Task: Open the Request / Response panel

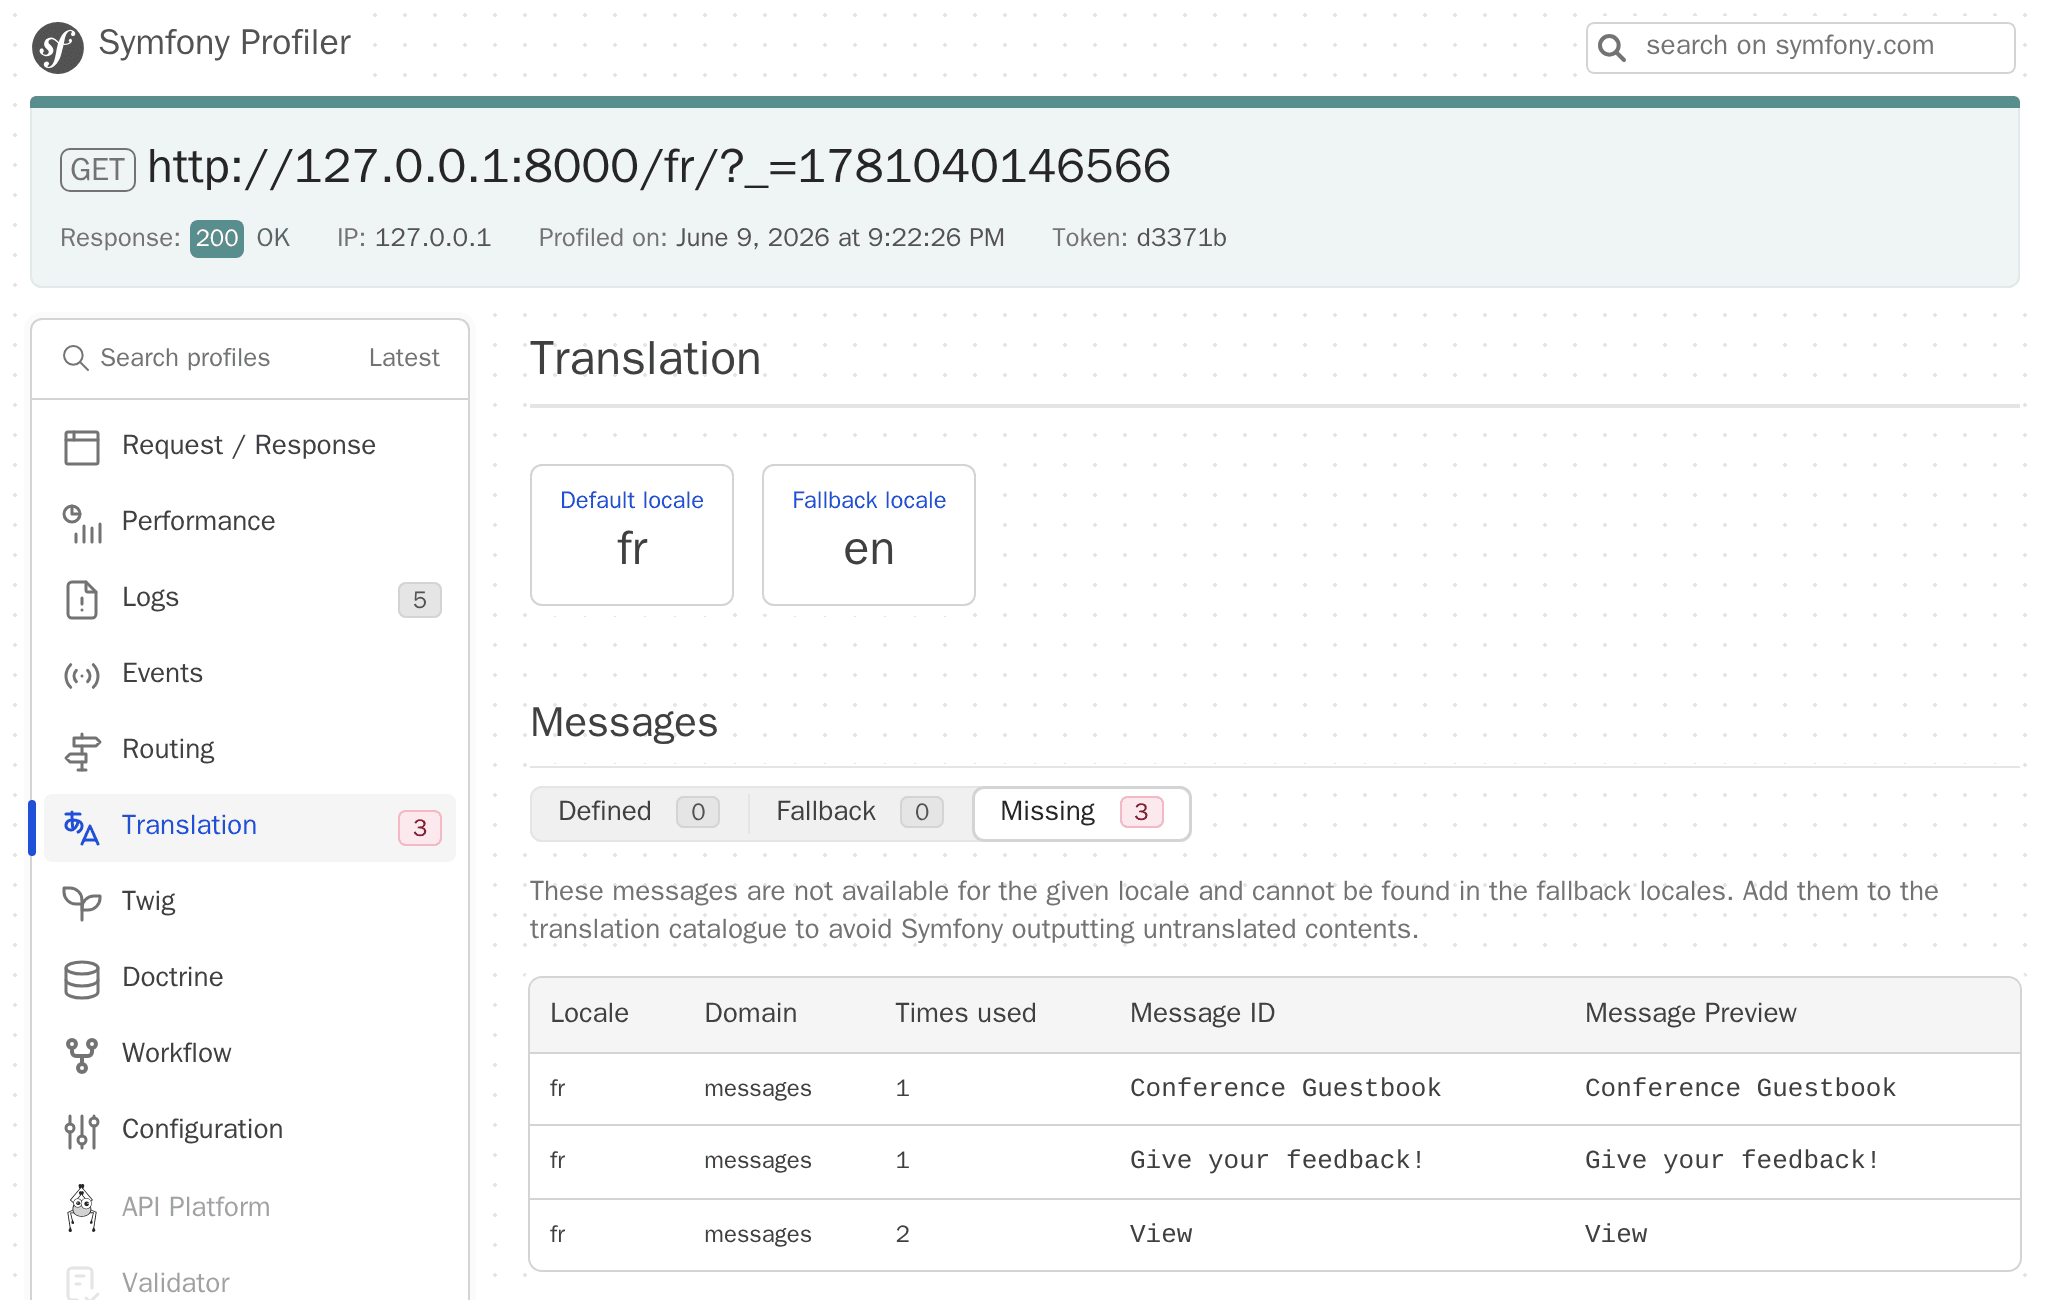Action: 250,446
